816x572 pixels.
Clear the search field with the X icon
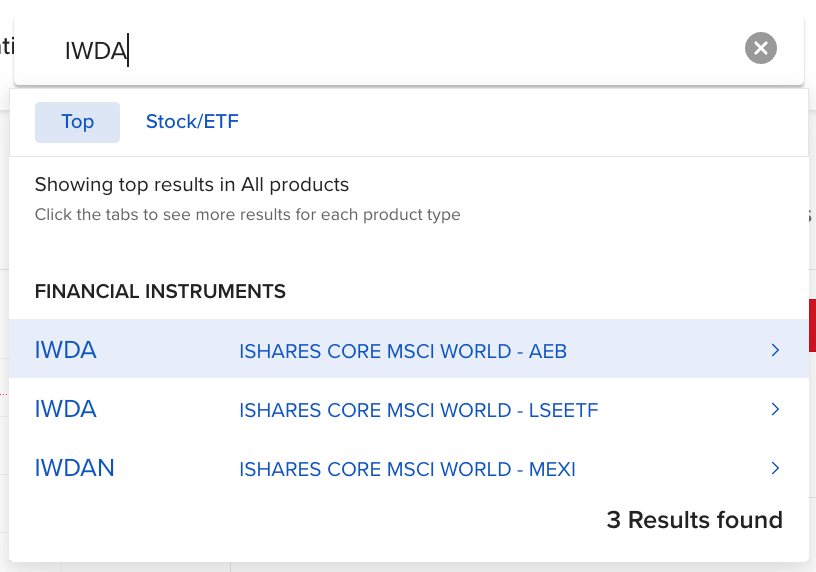point(761,48)
